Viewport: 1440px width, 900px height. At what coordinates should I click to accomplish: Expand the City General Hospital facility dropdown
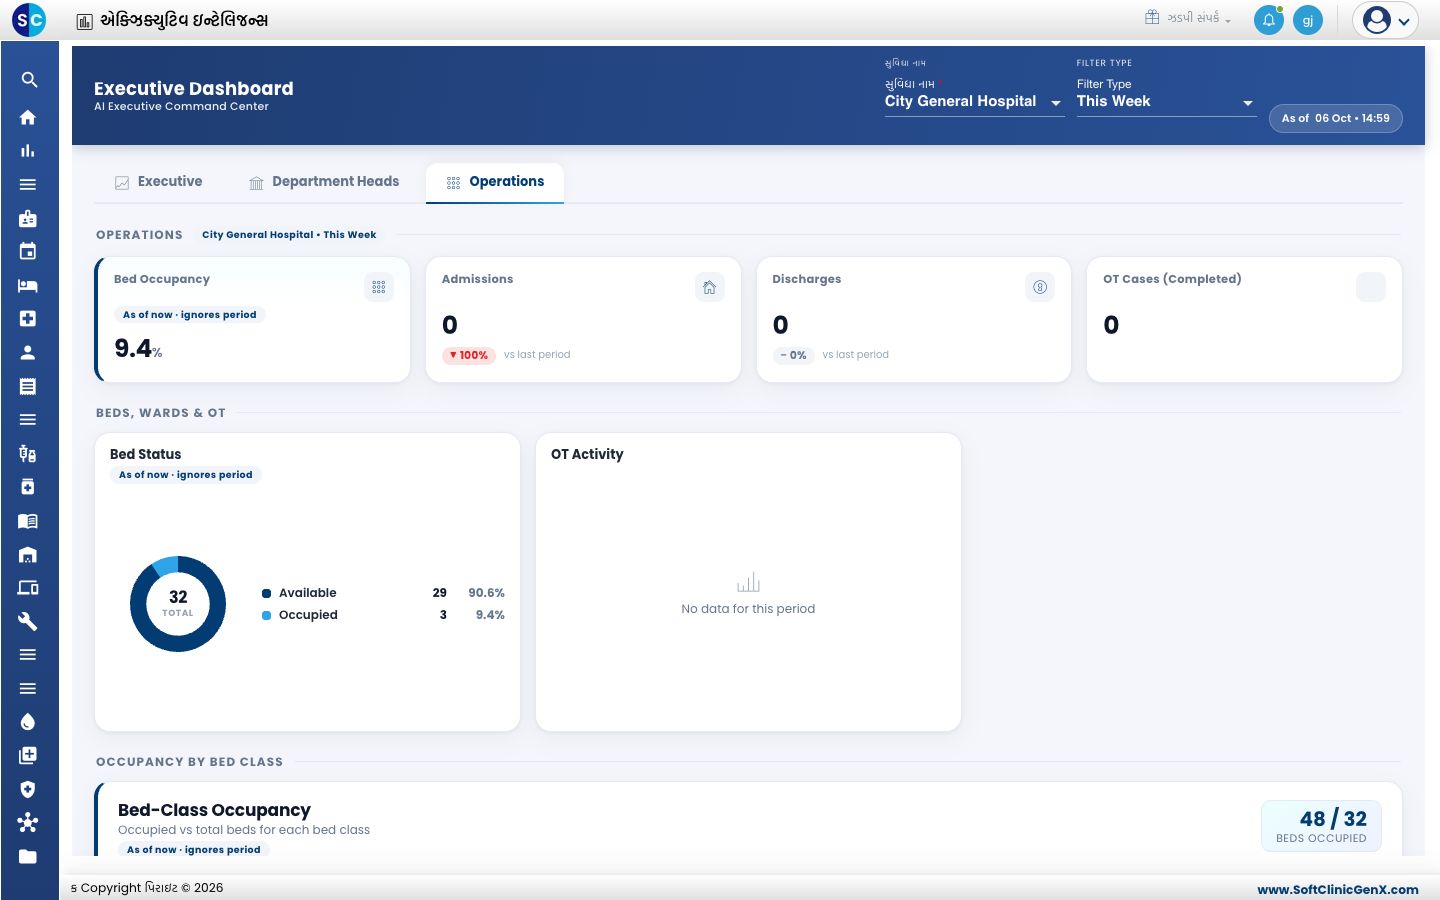point(974,101)
